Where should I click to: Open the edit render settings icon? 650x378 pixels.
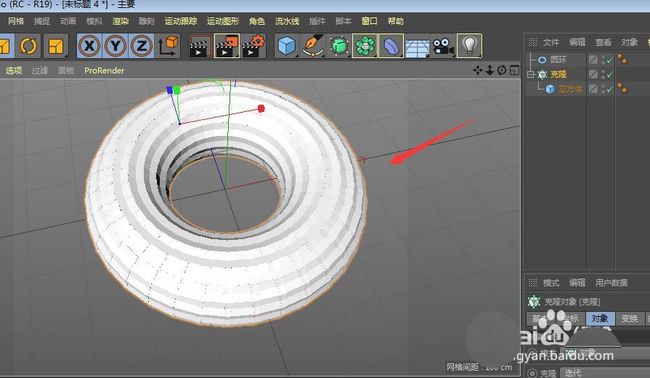coord(253,46)
